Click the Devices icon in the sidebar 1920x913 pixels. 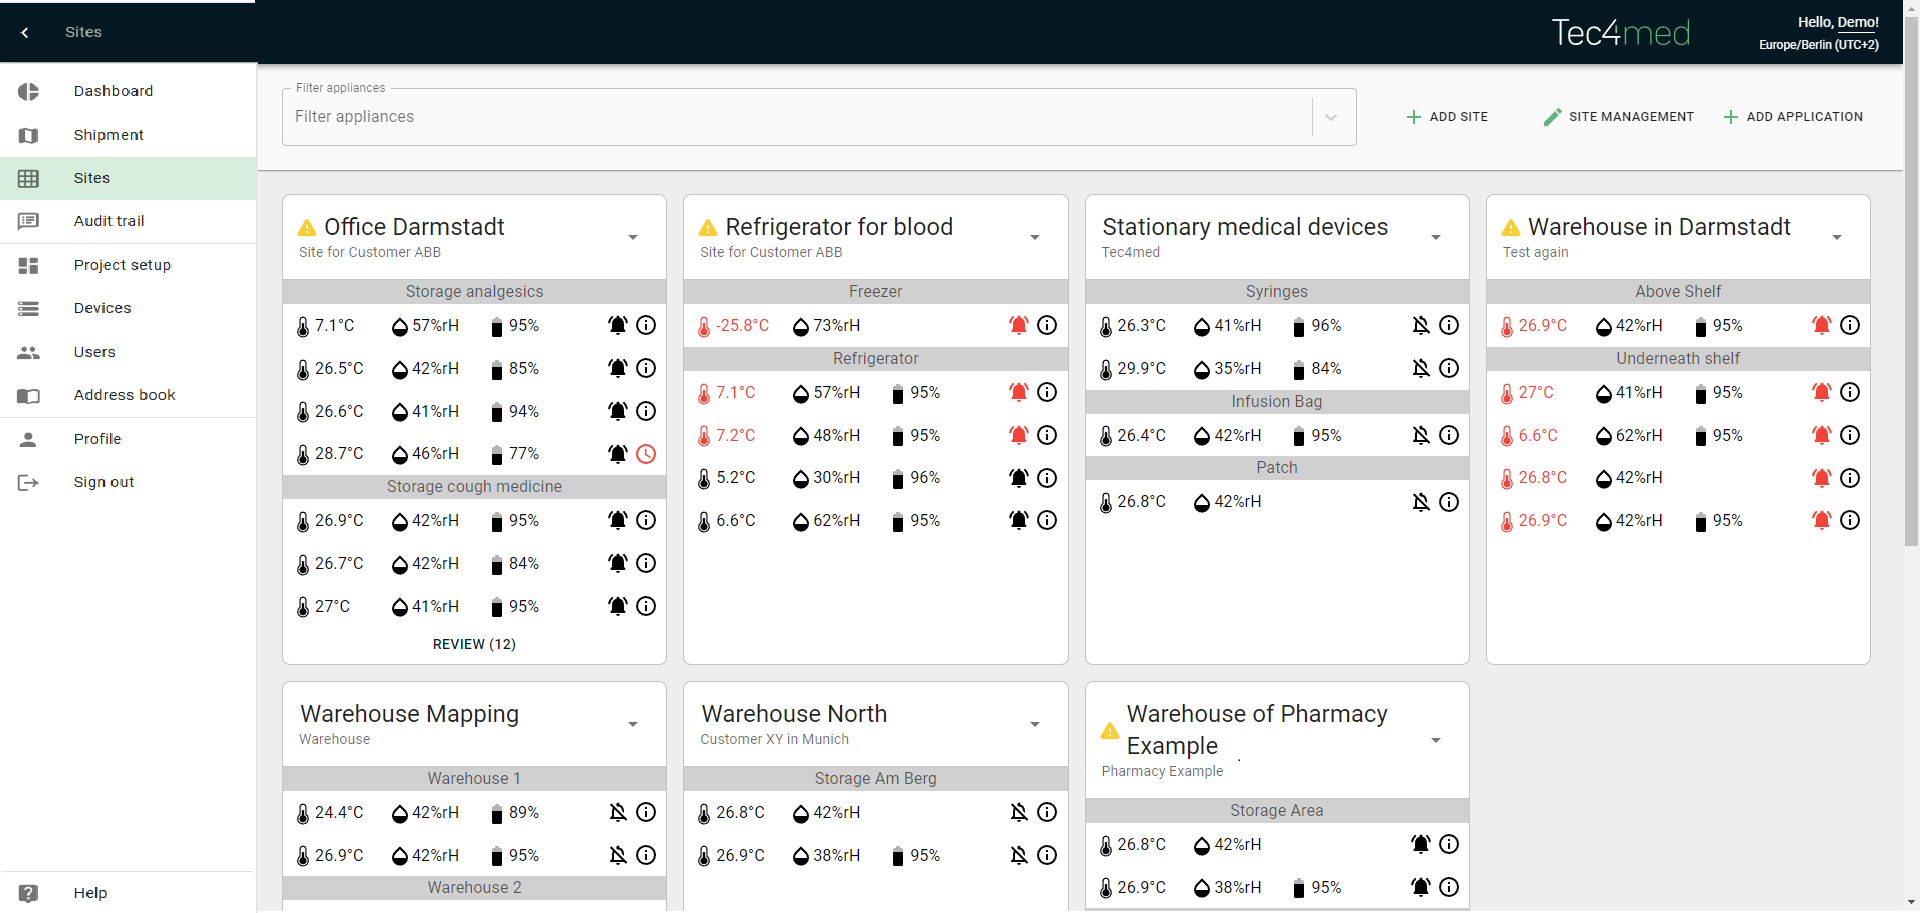pyautogui.click(x=28, y=308)
